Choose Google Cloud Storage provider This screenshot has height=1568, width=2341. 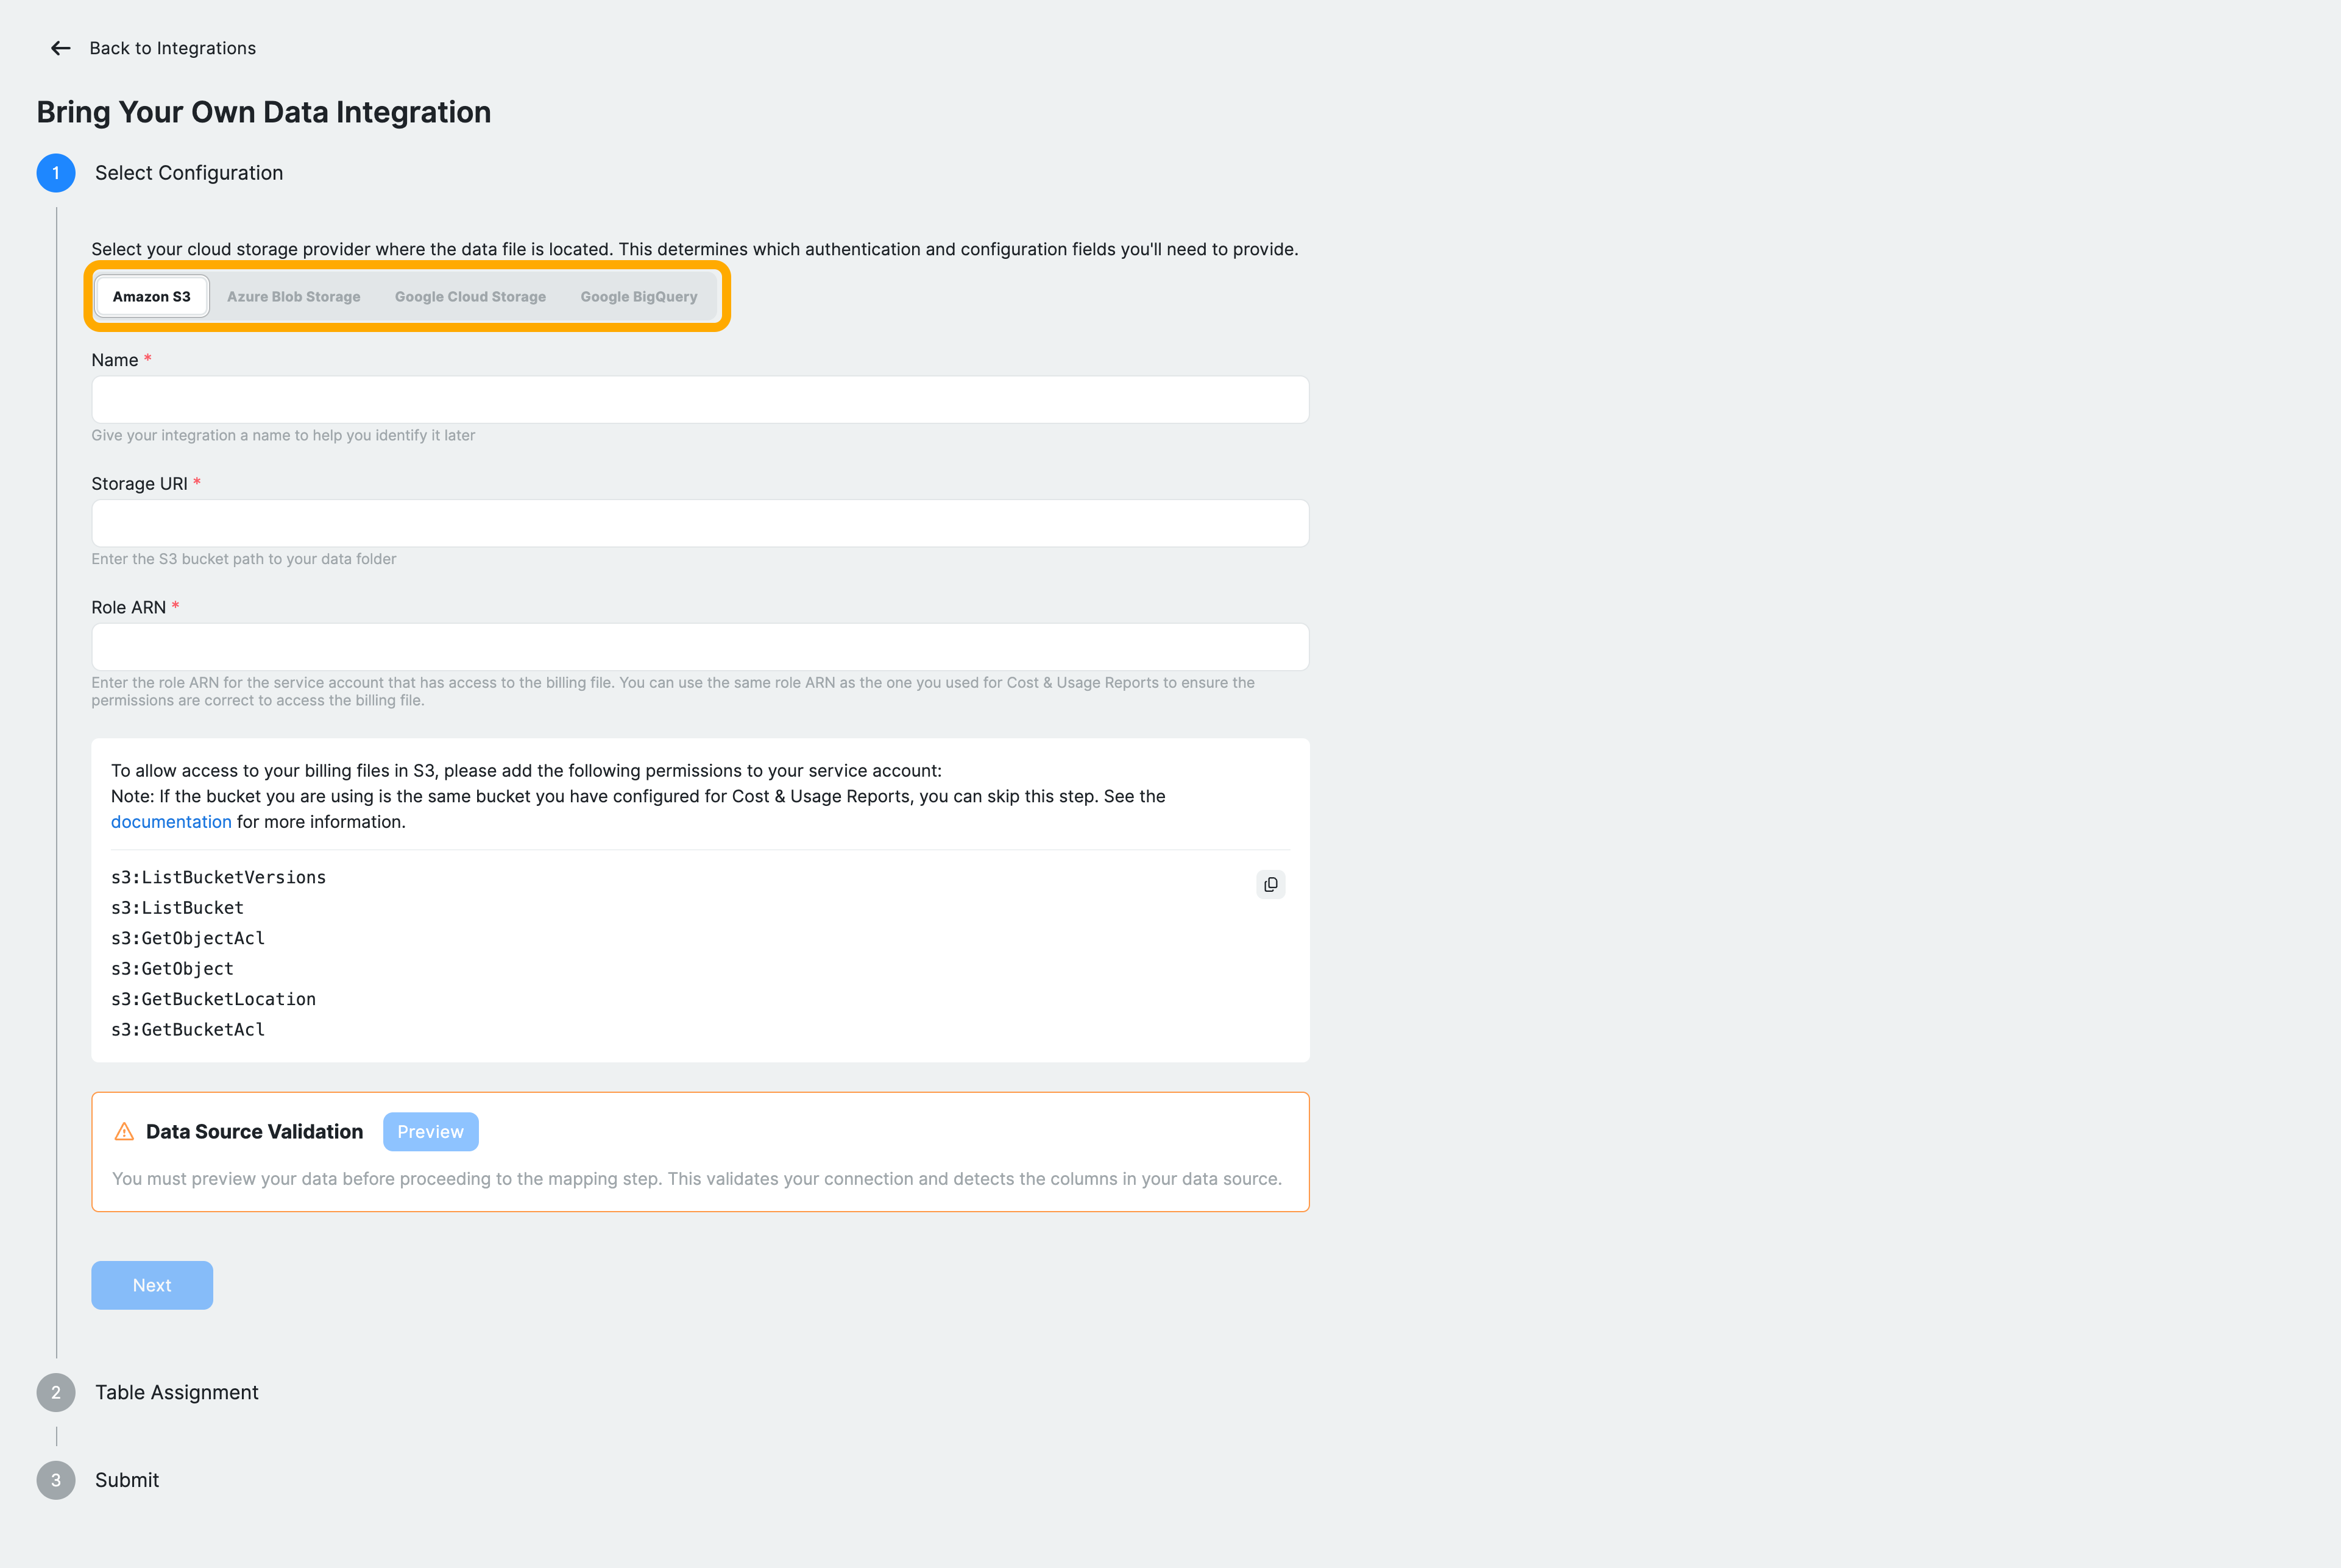click(x=470, y=297)
